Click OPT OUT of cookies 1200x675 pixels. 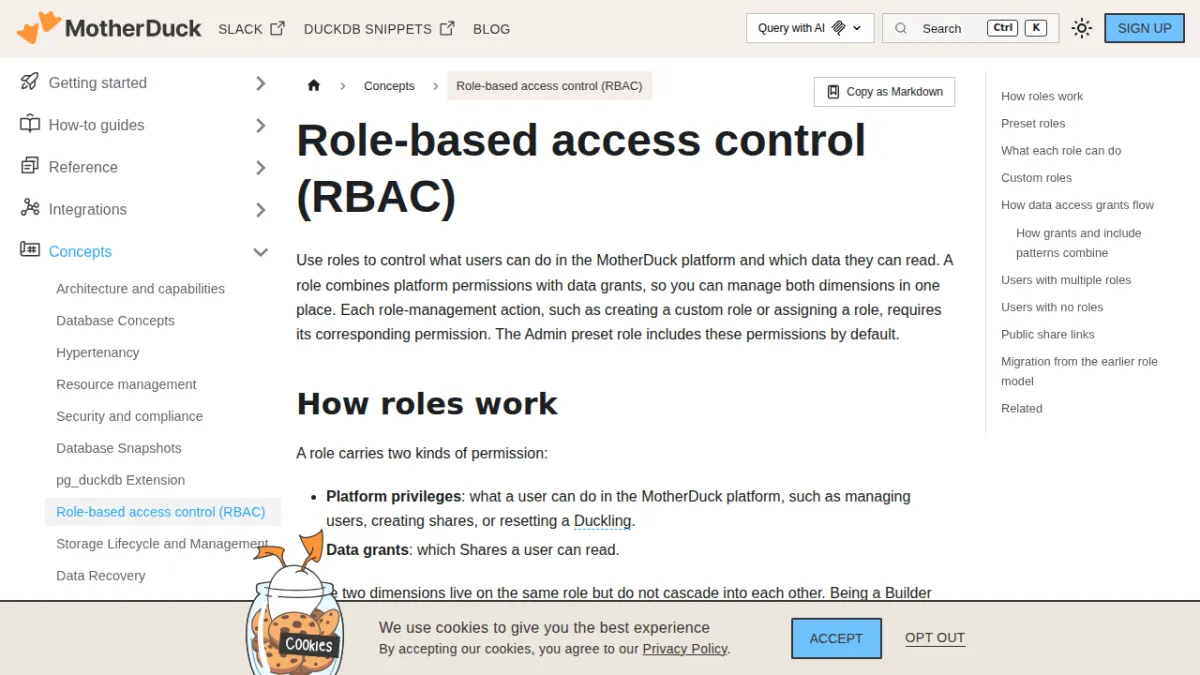(x=935, y=638)
